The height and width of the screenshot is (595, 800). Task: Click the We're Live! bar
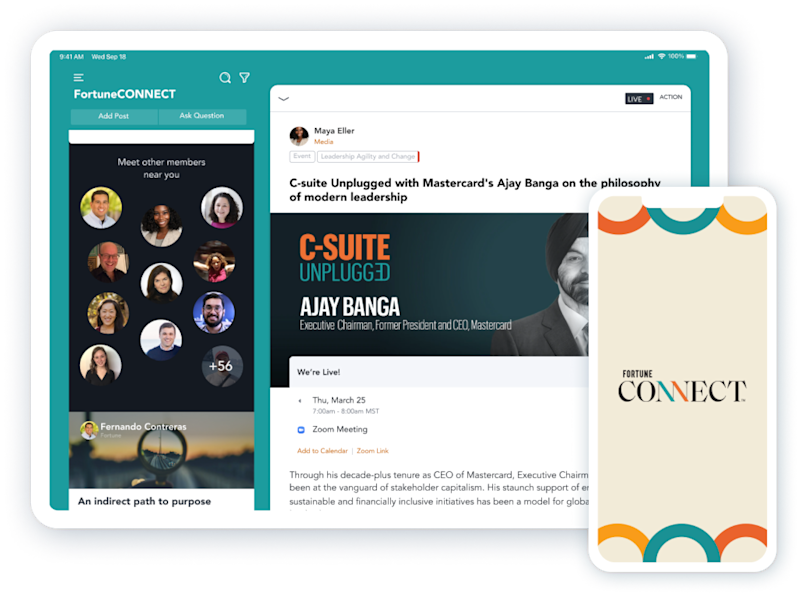[x=439, y=372]
